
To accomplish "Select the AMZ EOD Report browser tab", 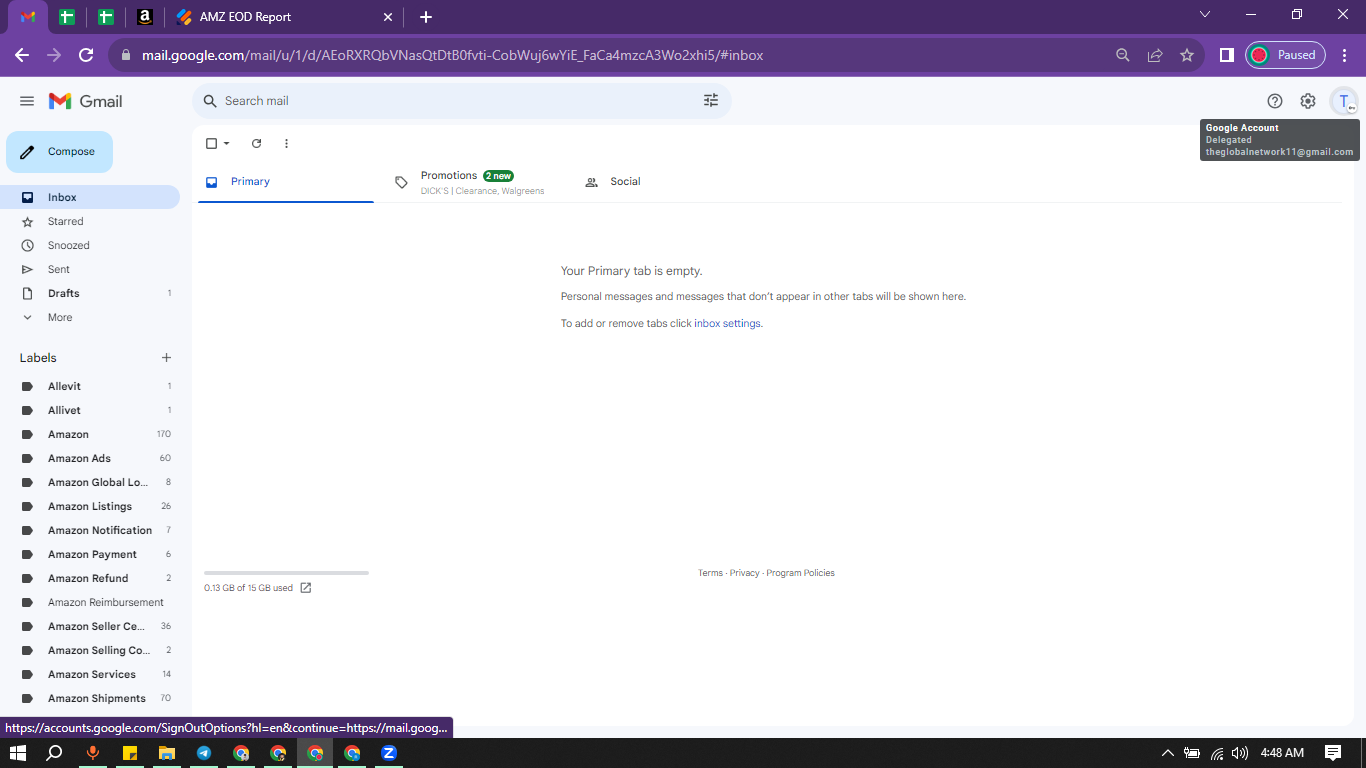I will coord(285,17).
